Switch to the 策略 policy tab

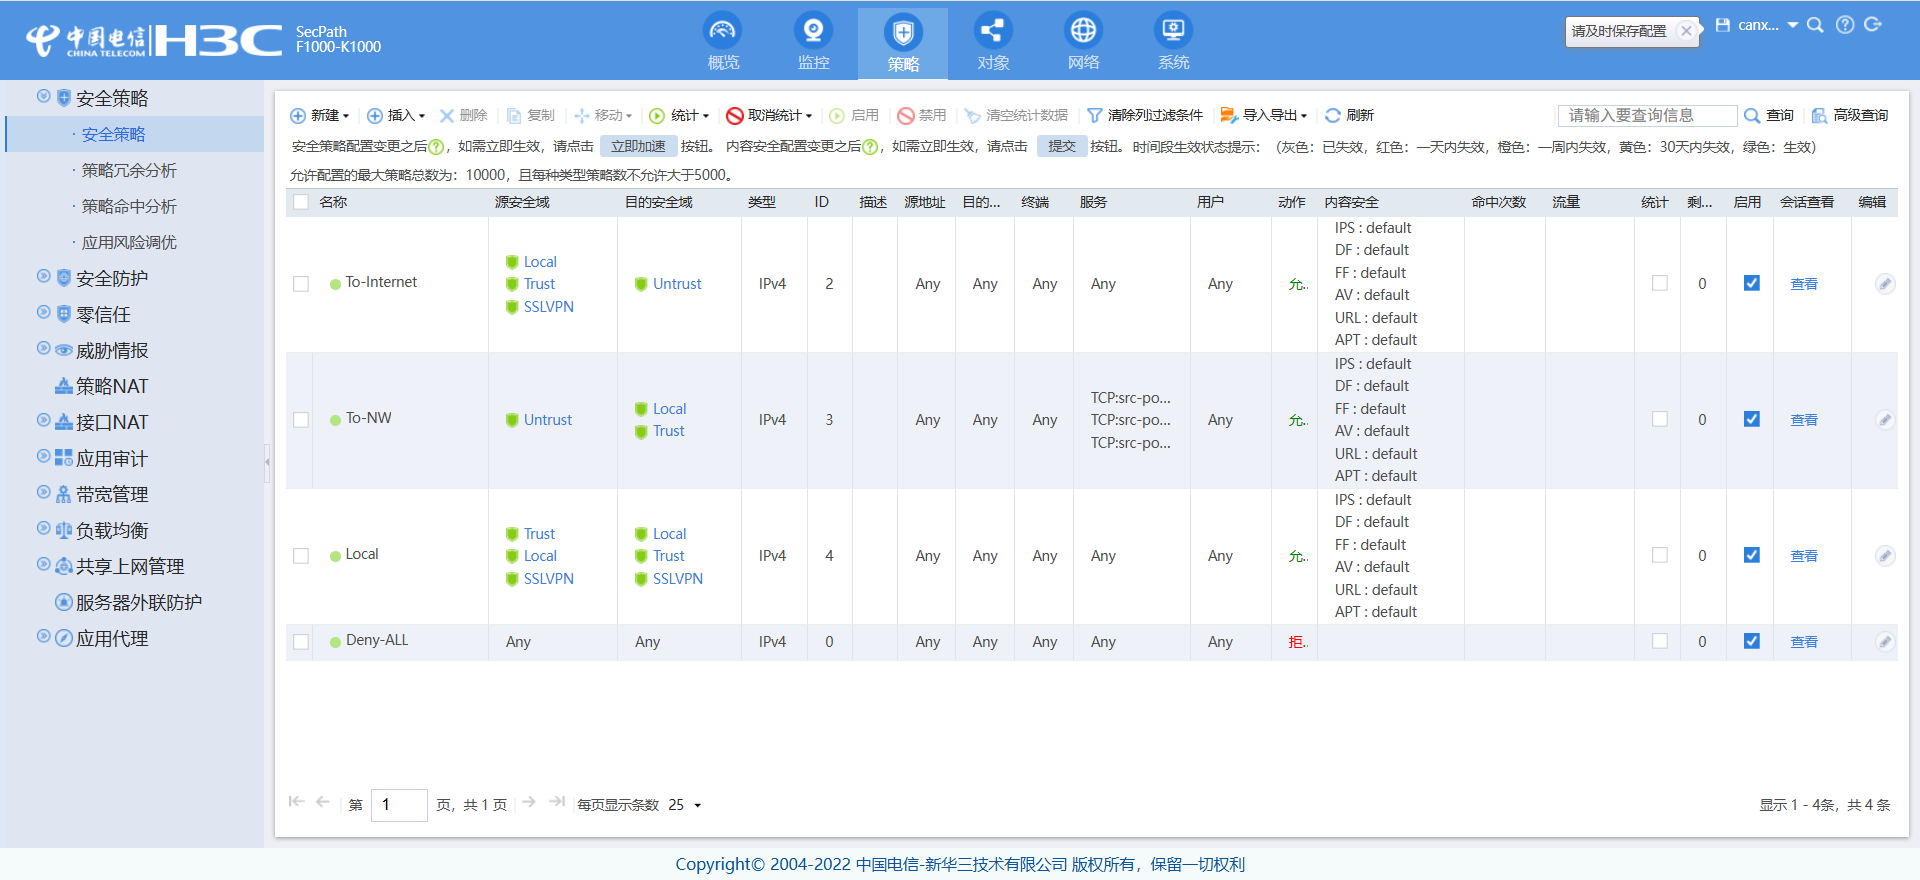(x=903, y=44)
